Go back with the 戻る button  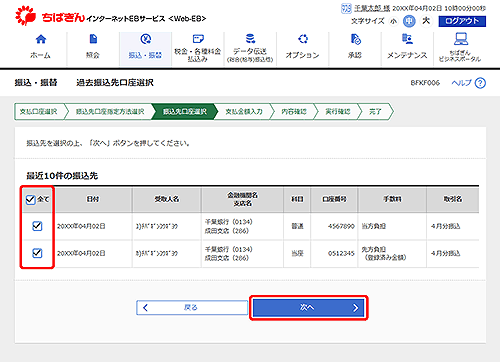(192, 308)
